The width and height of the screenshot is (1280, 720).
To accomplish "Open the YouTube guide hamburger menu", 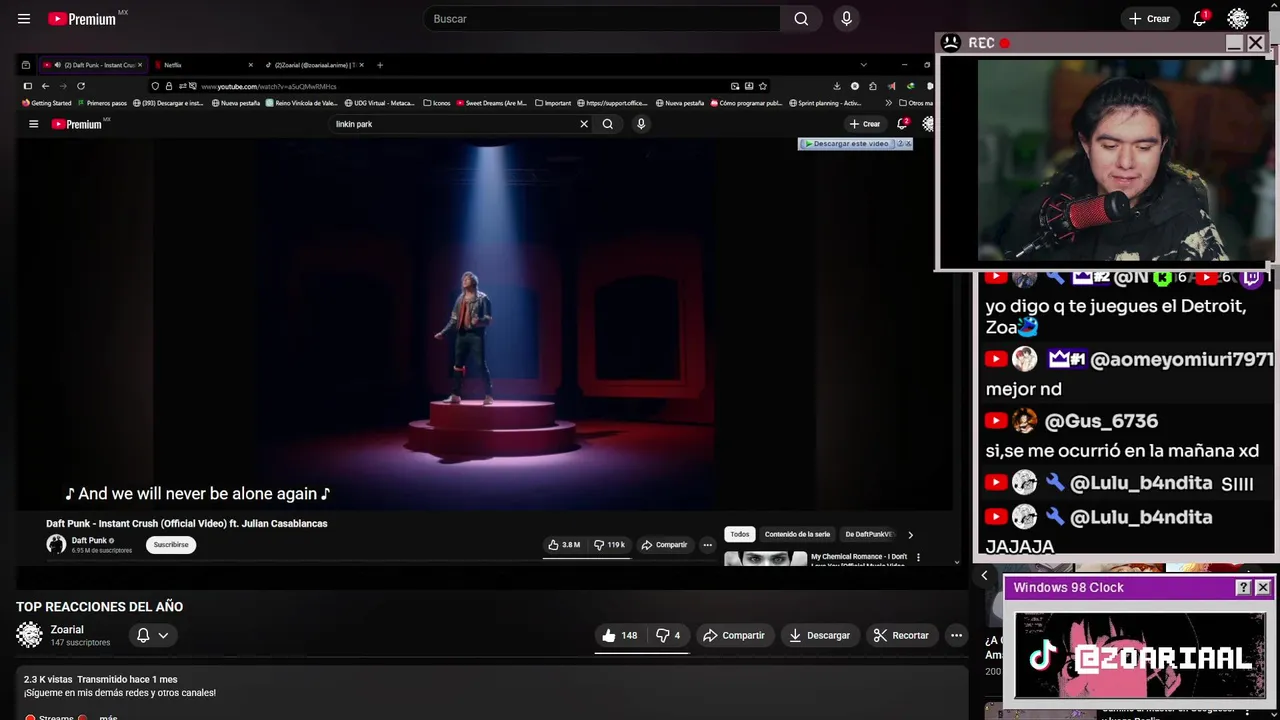I will (24, 19).
